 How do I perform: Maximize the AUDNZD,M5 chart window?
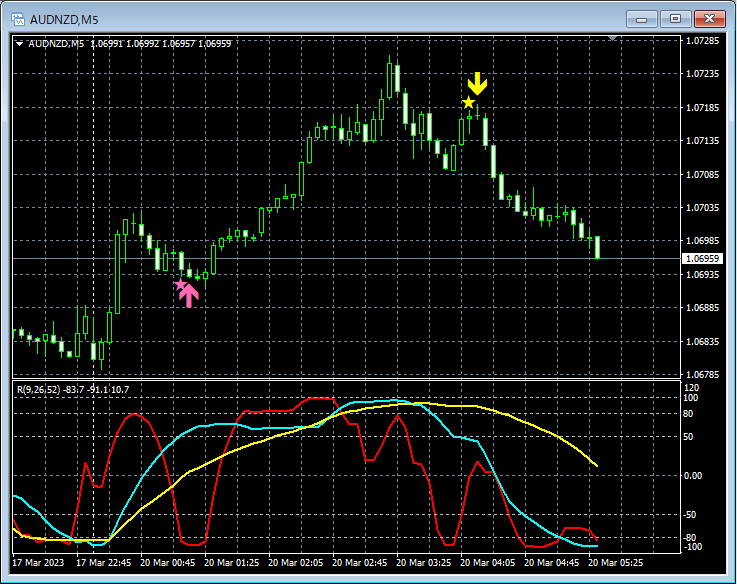click(675, 19)
